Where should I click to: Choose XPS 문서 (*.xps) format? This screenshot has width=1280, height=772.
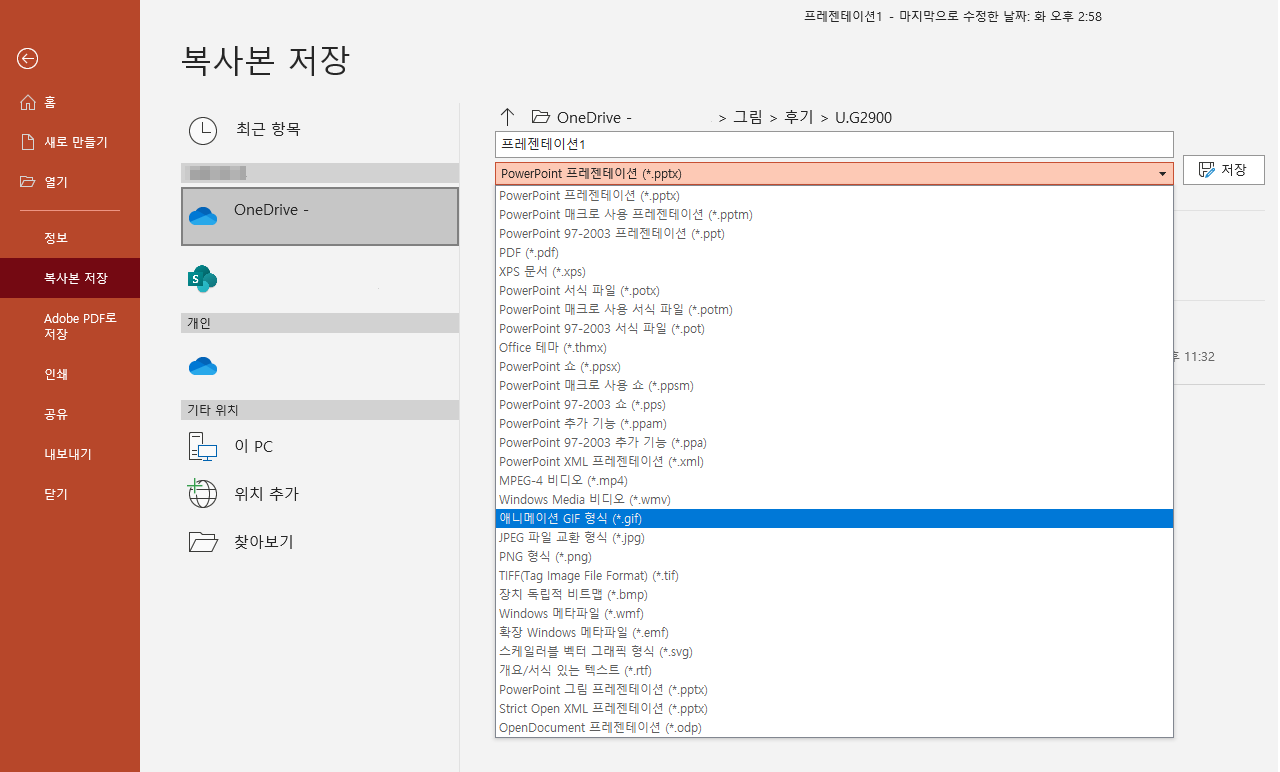834,272
